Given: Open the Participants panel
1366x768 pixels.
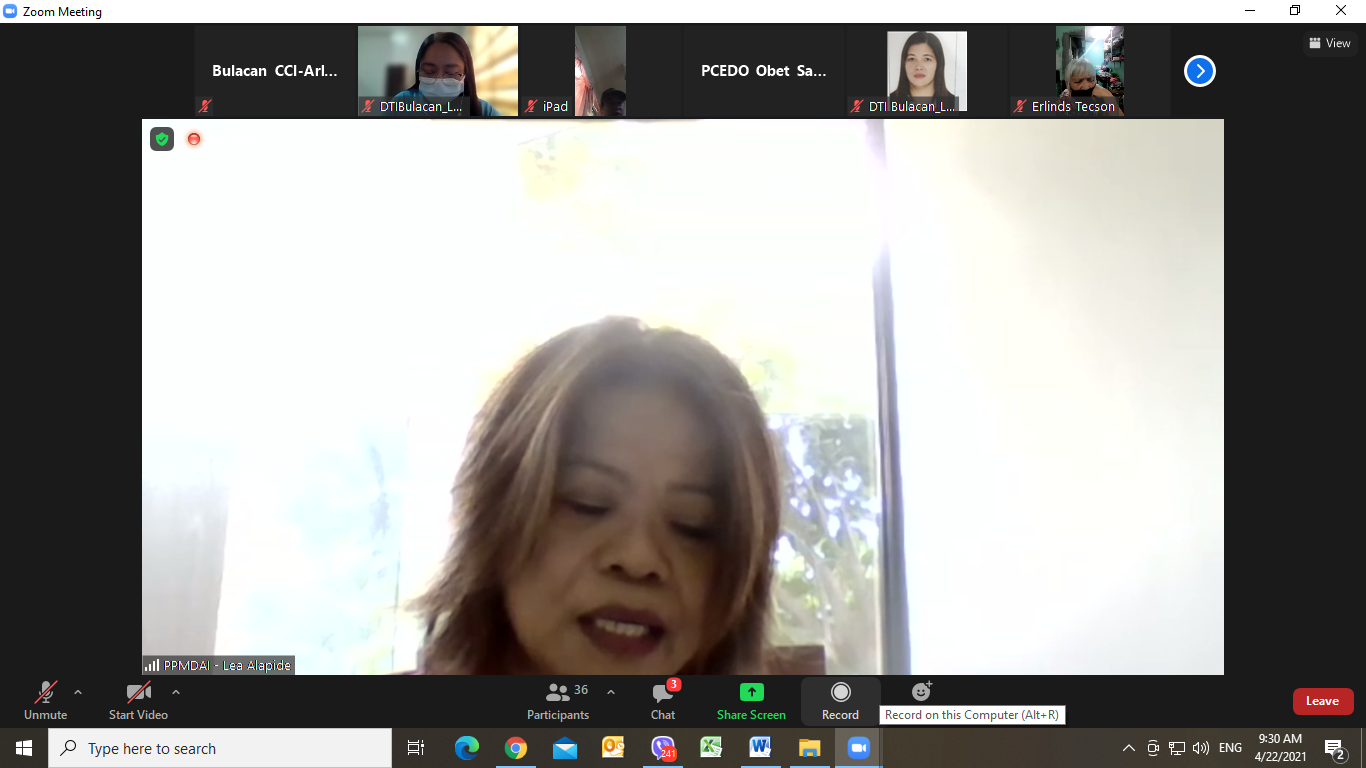Looking at the screenshot, I should click(558, 700).
